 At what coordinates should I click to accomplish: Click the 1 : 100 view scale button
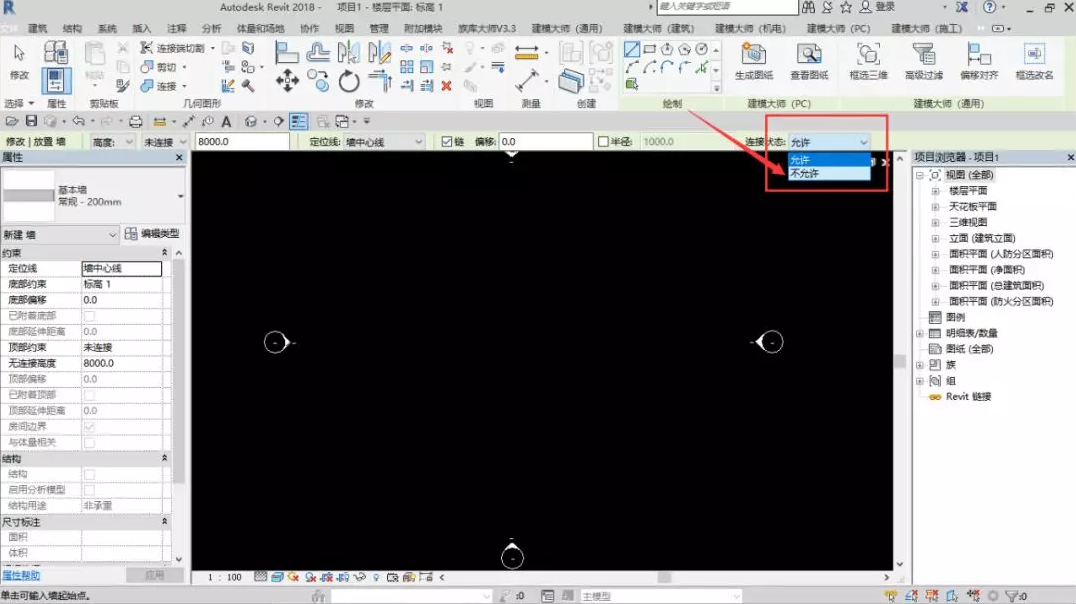pyautogui.click(x=224, y=577)
